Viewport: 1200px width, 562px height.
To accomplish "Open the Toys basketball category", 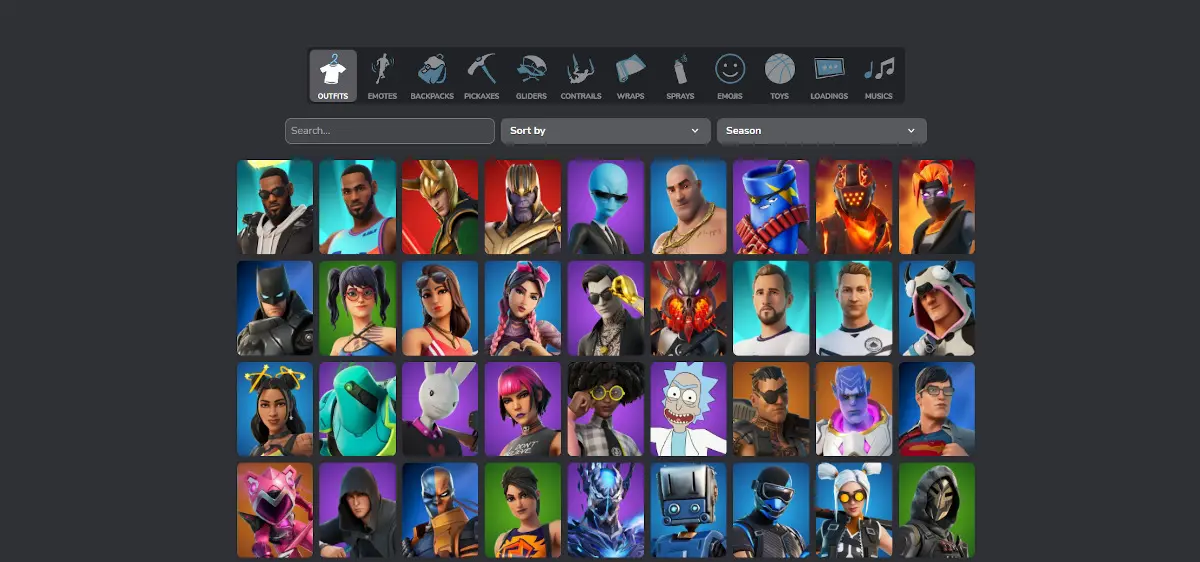I will (x=780, y=76).
